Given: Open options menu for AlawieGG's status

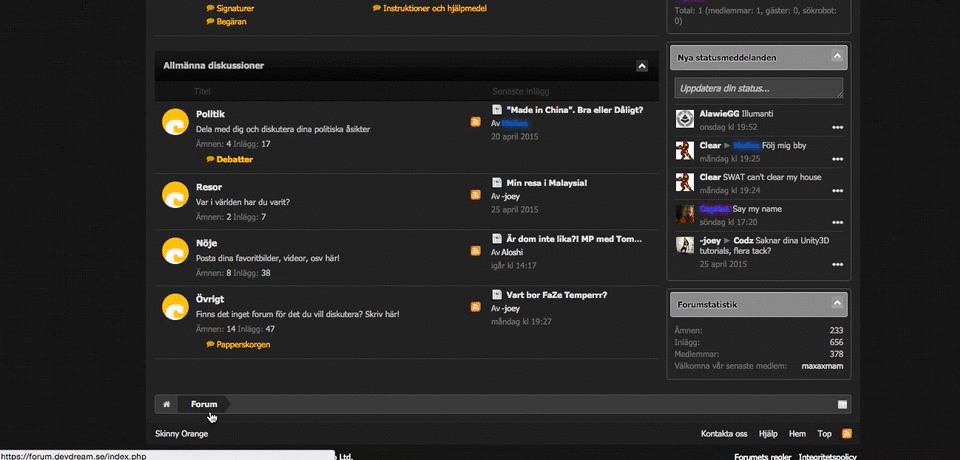Looking at the screenshot, I should (837, 128).
